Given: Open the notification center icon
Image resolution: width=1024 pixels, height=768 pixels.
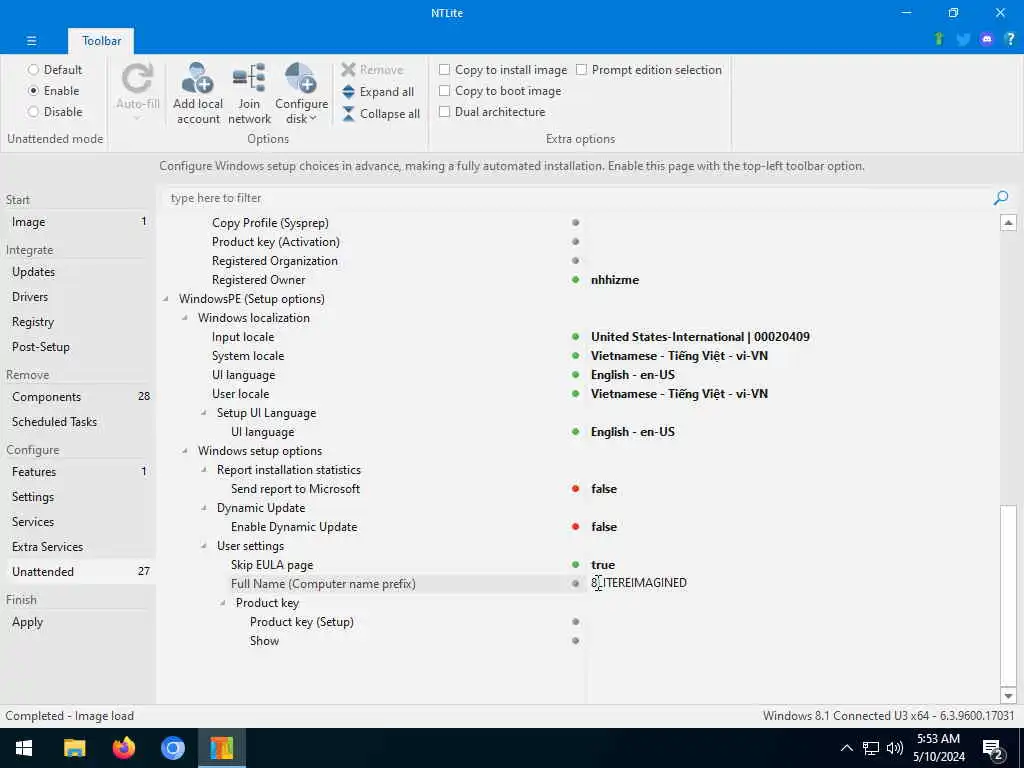Looking at the screenshot, I should tap(993, 749).
